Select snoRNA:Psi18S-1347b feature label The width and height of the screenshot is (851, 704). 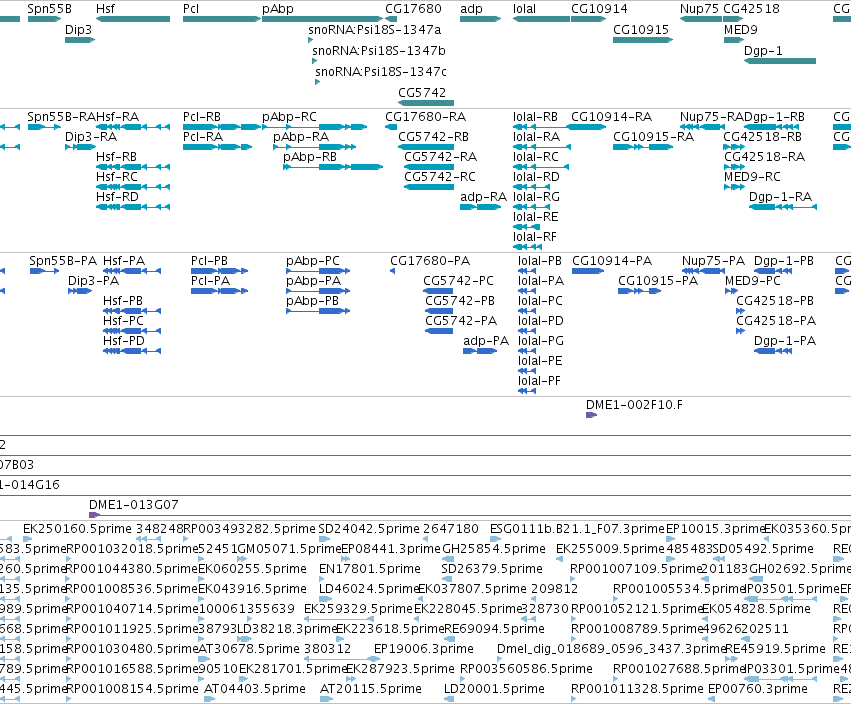[x=379, y=50]
